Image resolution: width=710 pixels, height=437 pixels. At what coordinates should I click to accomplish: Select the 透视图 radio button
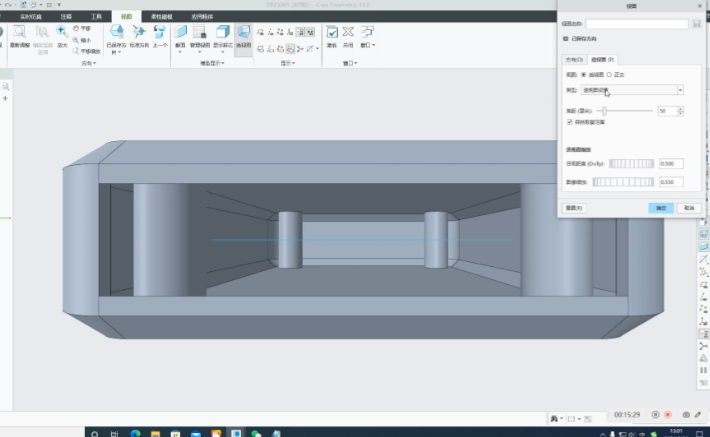pos(585,75)
